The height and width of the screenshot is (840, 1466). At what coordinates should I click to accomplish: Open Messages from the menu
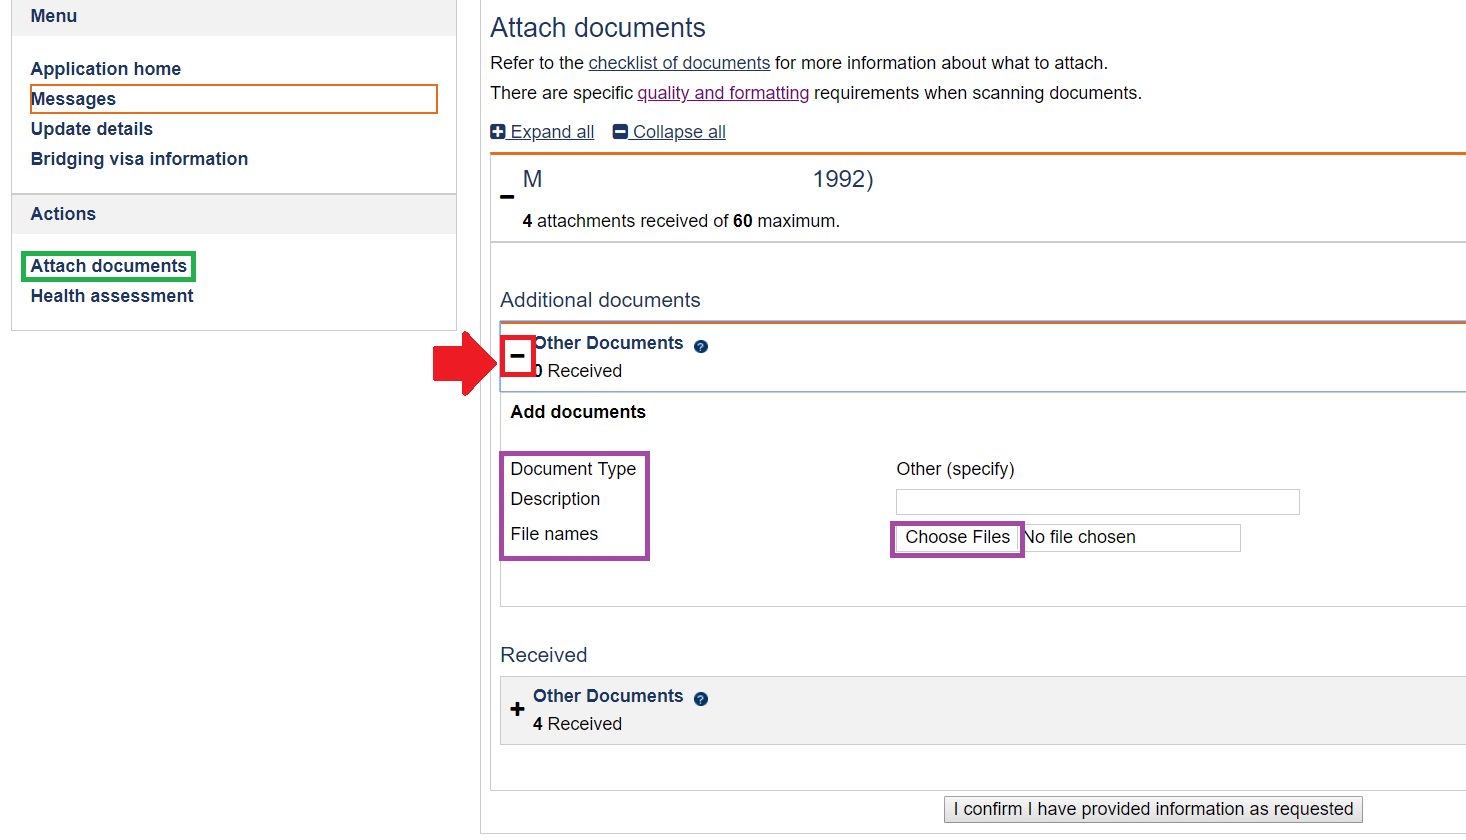74,99
